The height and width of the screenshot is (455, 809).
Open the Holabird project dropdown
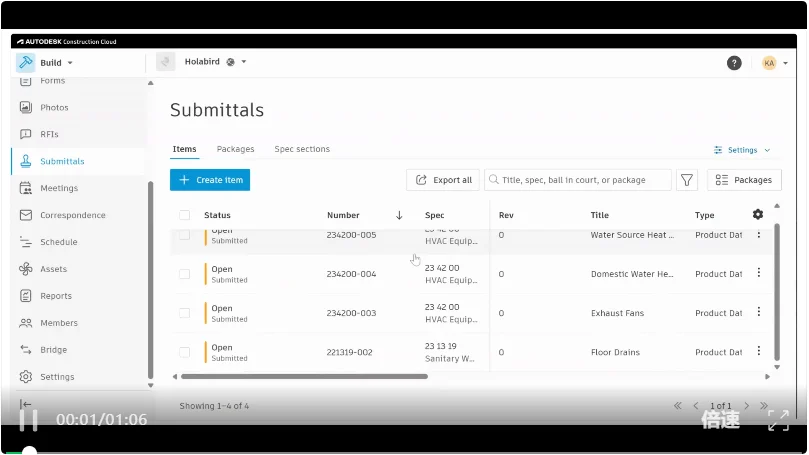tap(214, 62)
